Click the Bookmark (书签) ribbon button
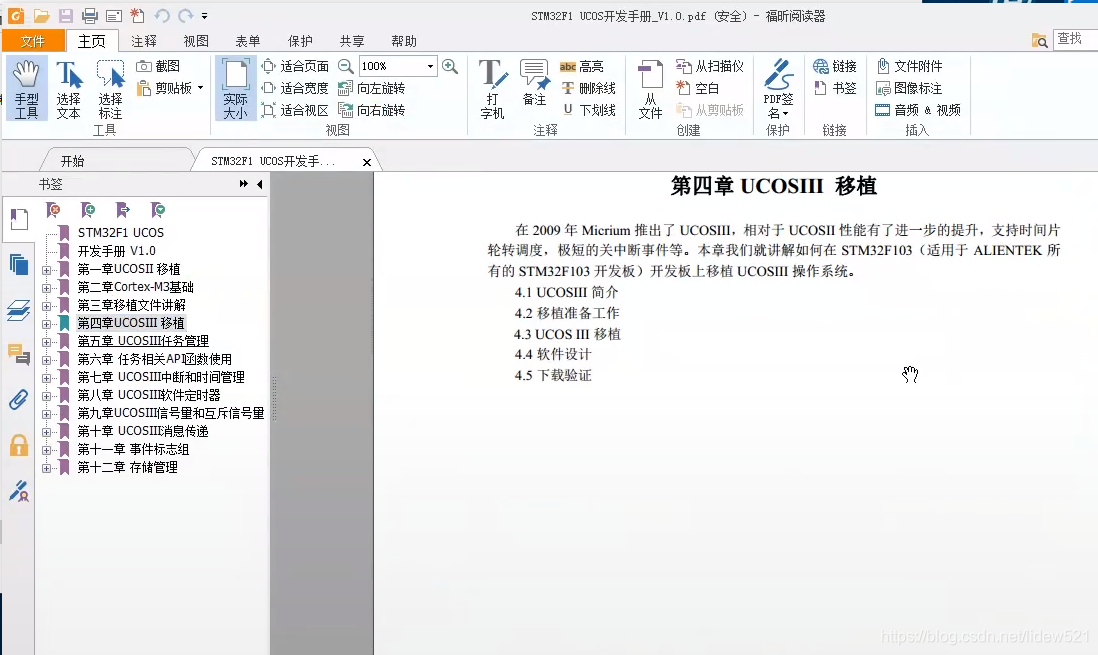1098x655 pixels. point(835,88)
